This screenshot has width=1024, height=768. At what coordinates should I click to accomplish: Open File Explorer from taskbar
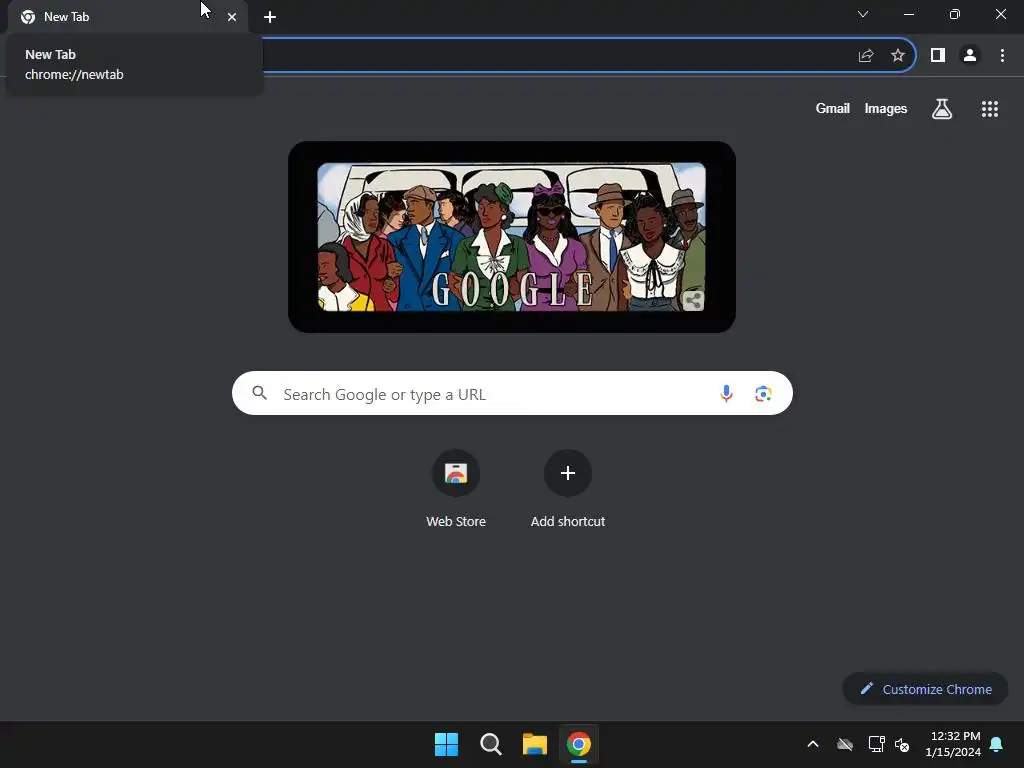535,744
